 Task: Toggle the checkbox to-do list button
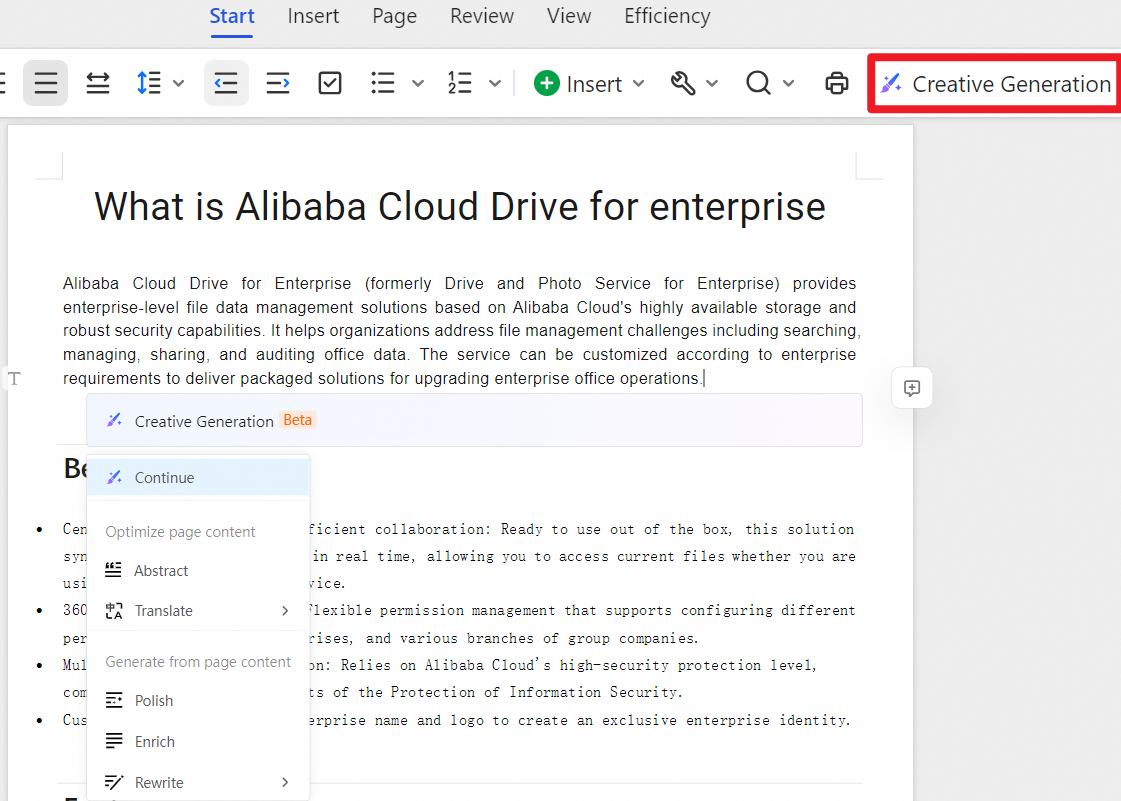330,84
